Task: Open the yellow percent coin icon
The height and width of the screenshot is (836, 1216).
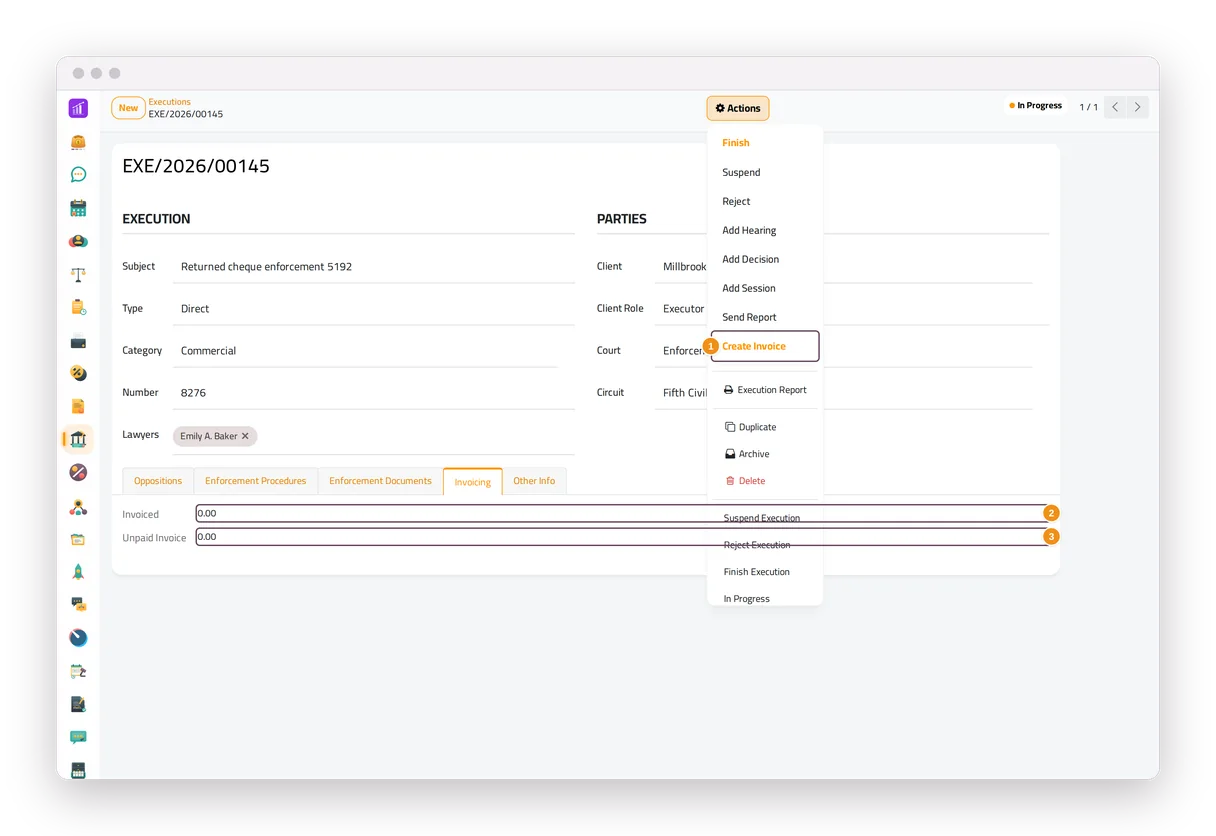Action: pos(78,373)
